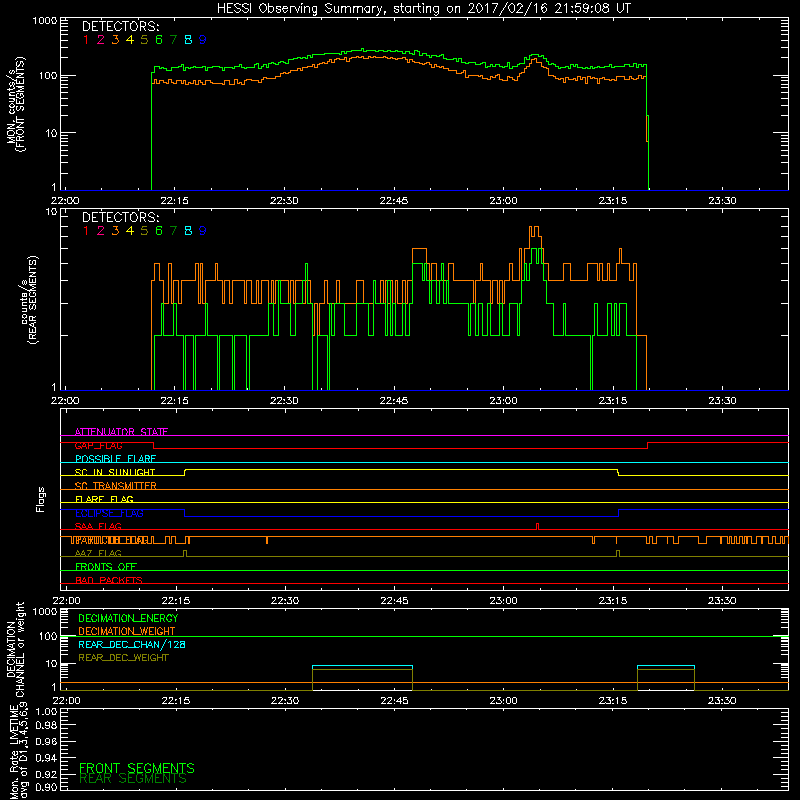
Task: Click the DETECTORS: label in the front segments panel
Action: [120, 26]
